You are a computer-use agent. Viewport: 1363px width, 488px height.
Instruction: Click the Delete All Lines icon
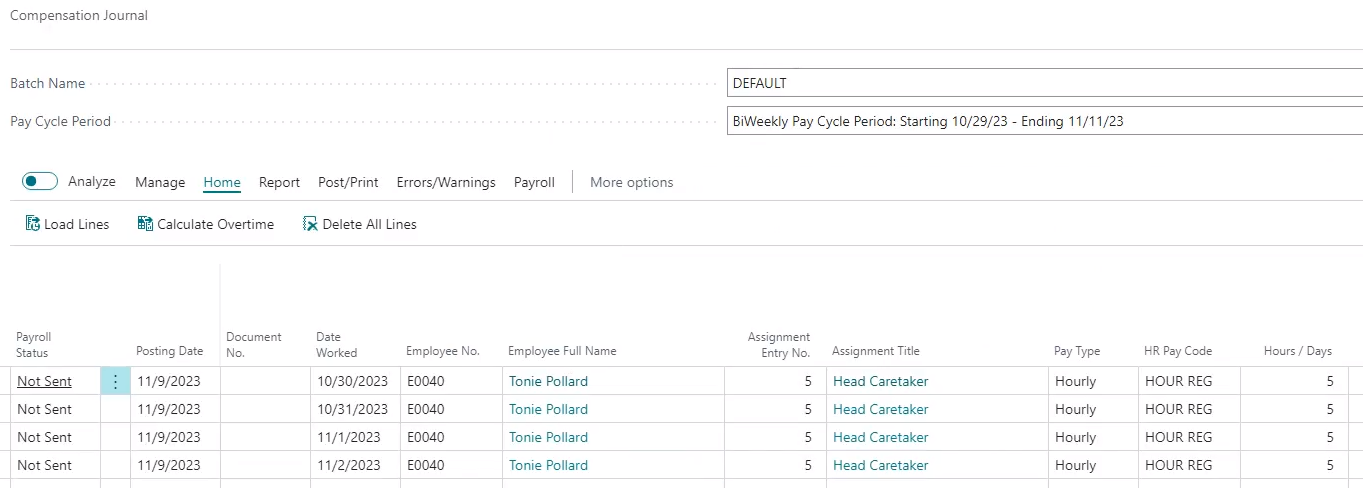tap(310, 224)
